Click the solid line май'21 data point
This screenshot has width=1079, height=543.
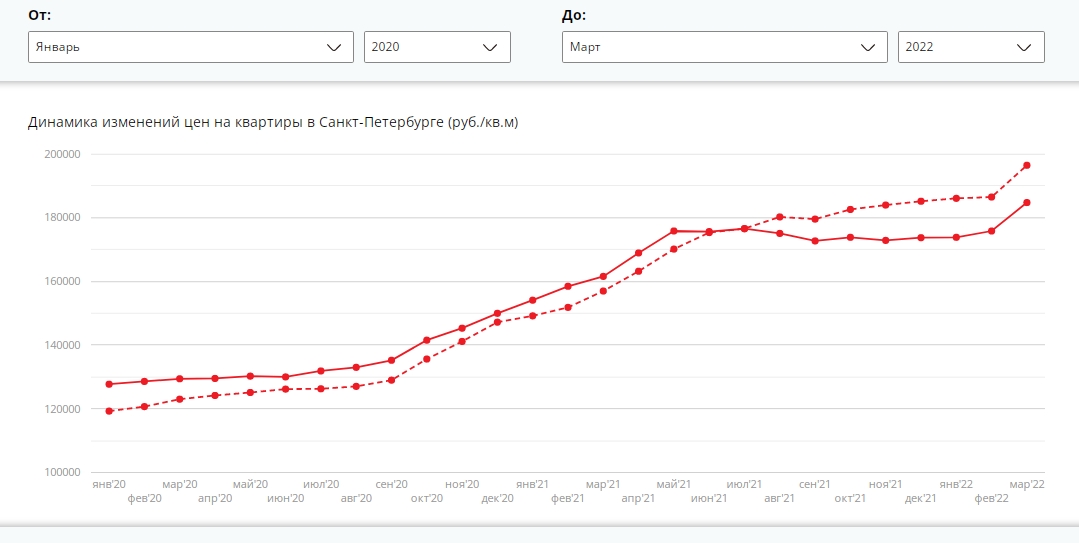[674, 231]
